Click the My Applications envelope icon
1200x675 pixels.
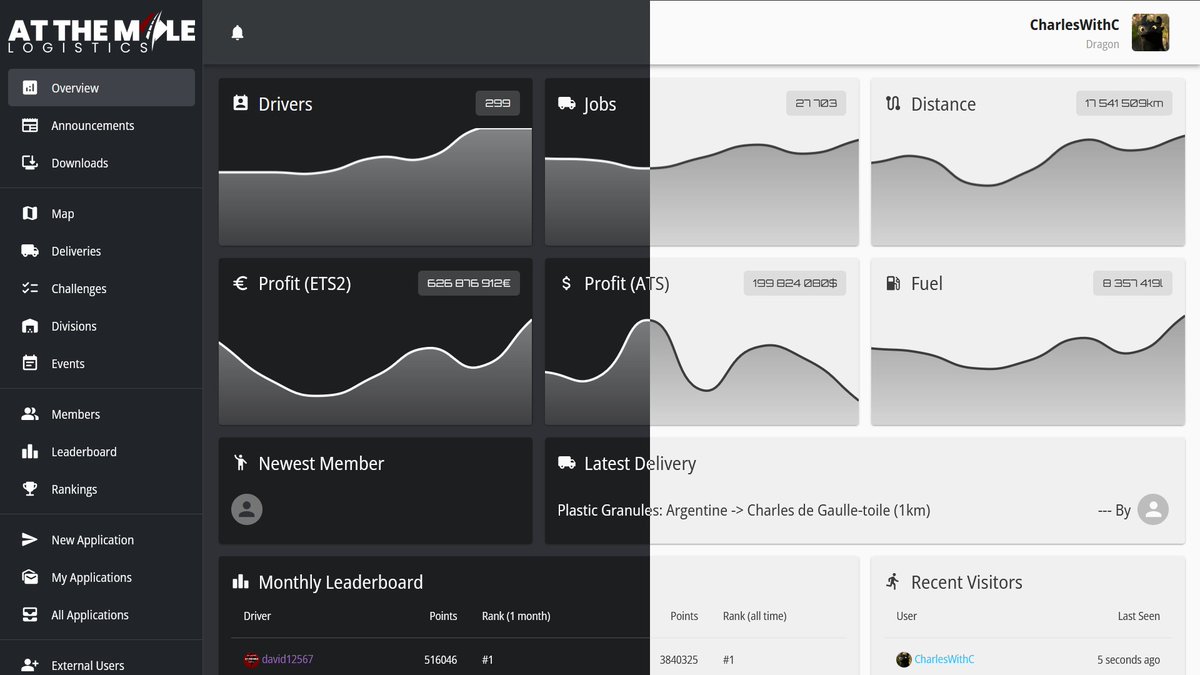point(30,577)
